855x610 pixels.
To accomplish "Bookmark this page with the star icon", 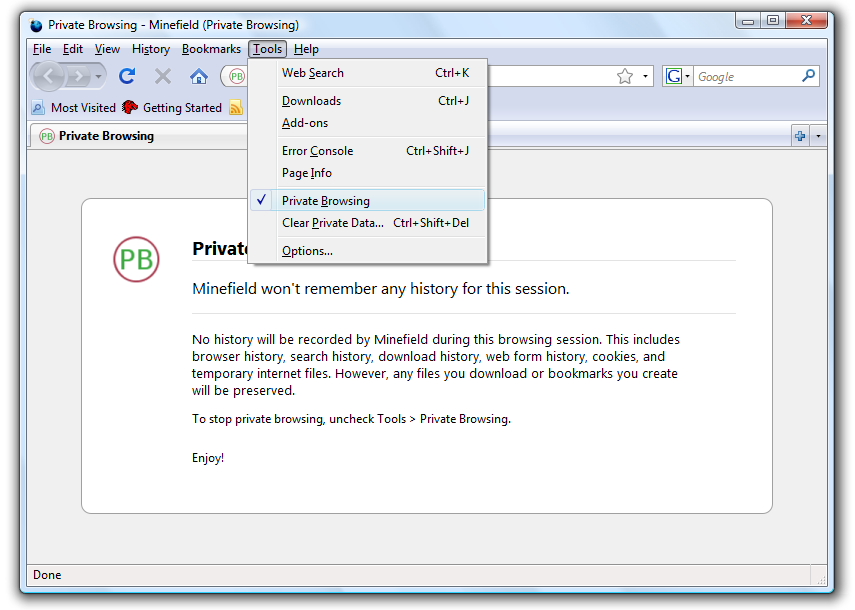I will pyautogui.click(x=625, y=76).
